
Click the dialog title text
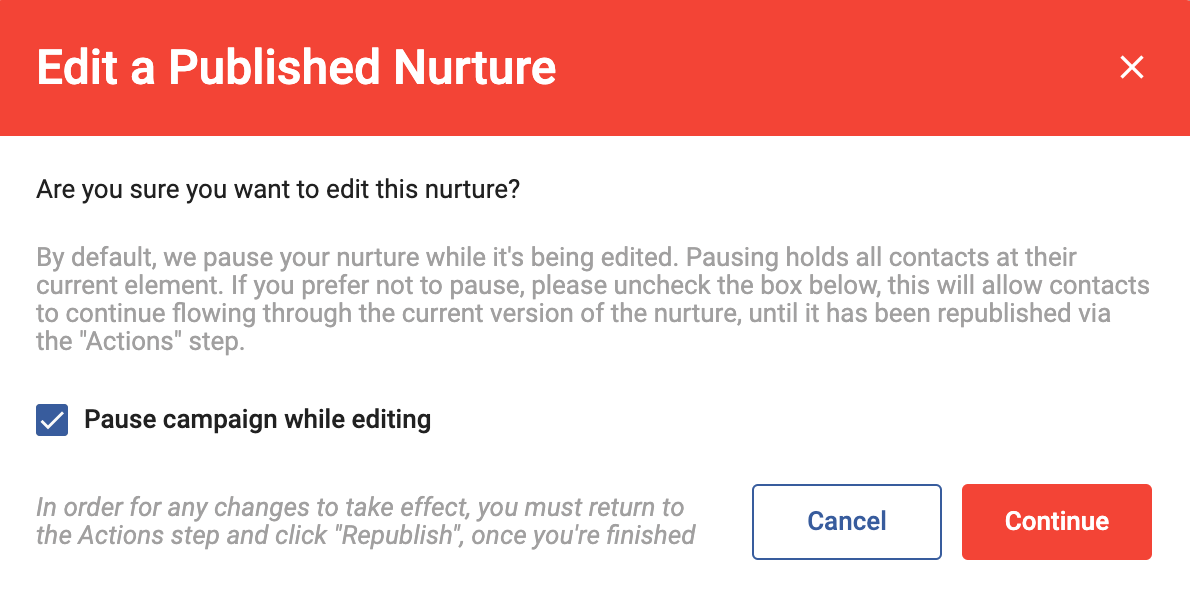tap(295, 67)
